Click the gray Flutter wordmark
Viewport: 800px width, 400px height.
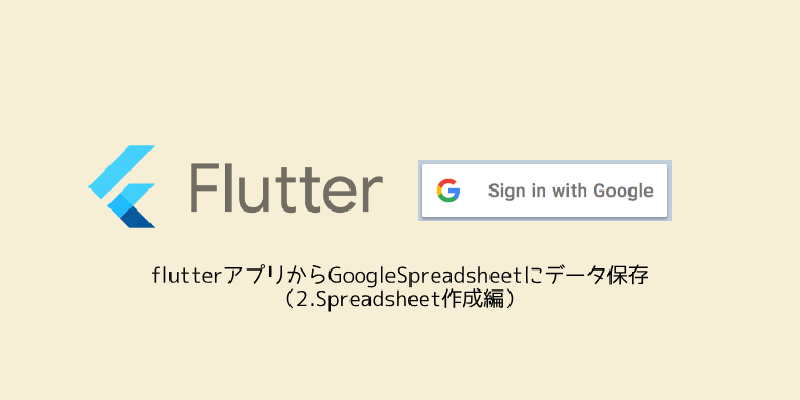285,187
